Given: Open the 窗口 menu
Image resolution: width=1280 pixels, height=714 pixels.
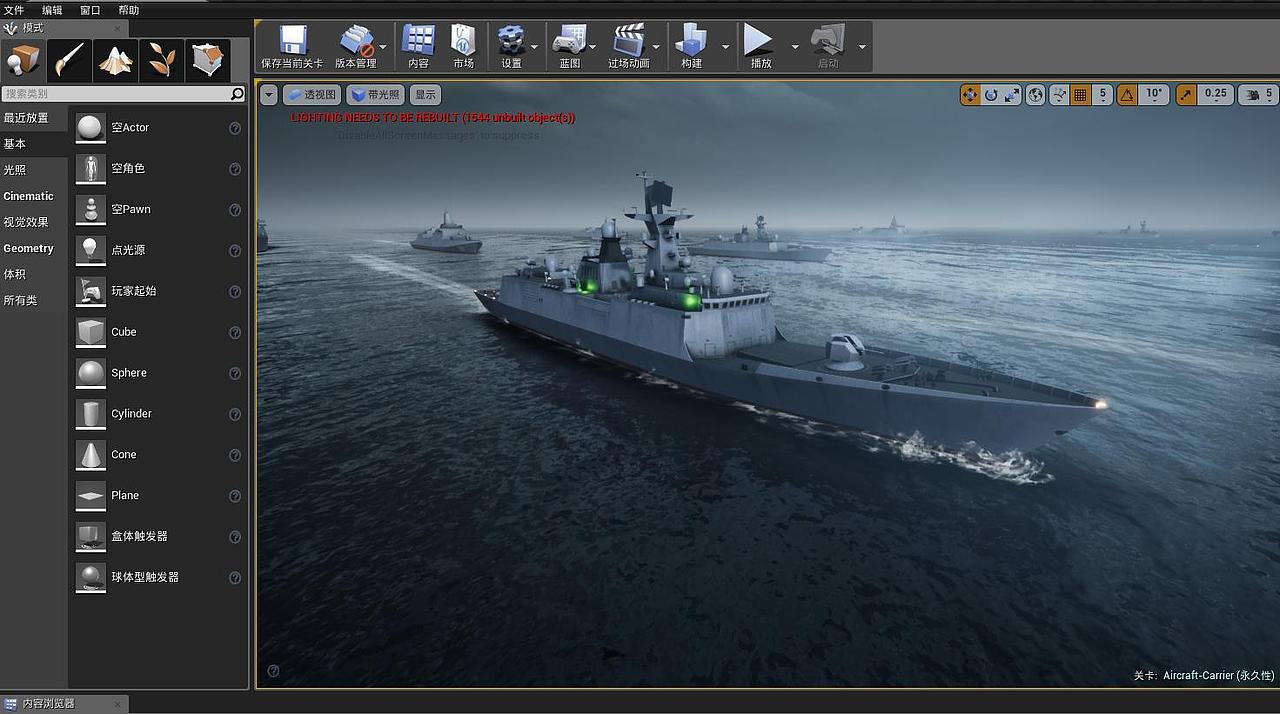Looking at the screenshot, I should (90, 9).
